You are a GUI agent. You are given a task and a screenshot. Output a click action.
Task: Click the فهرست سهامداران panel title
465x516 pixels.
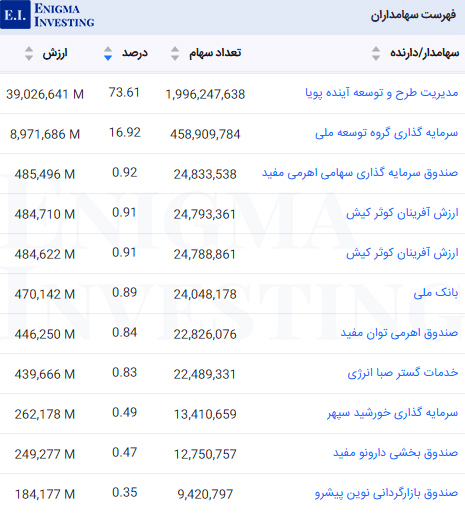click(413, 15)
